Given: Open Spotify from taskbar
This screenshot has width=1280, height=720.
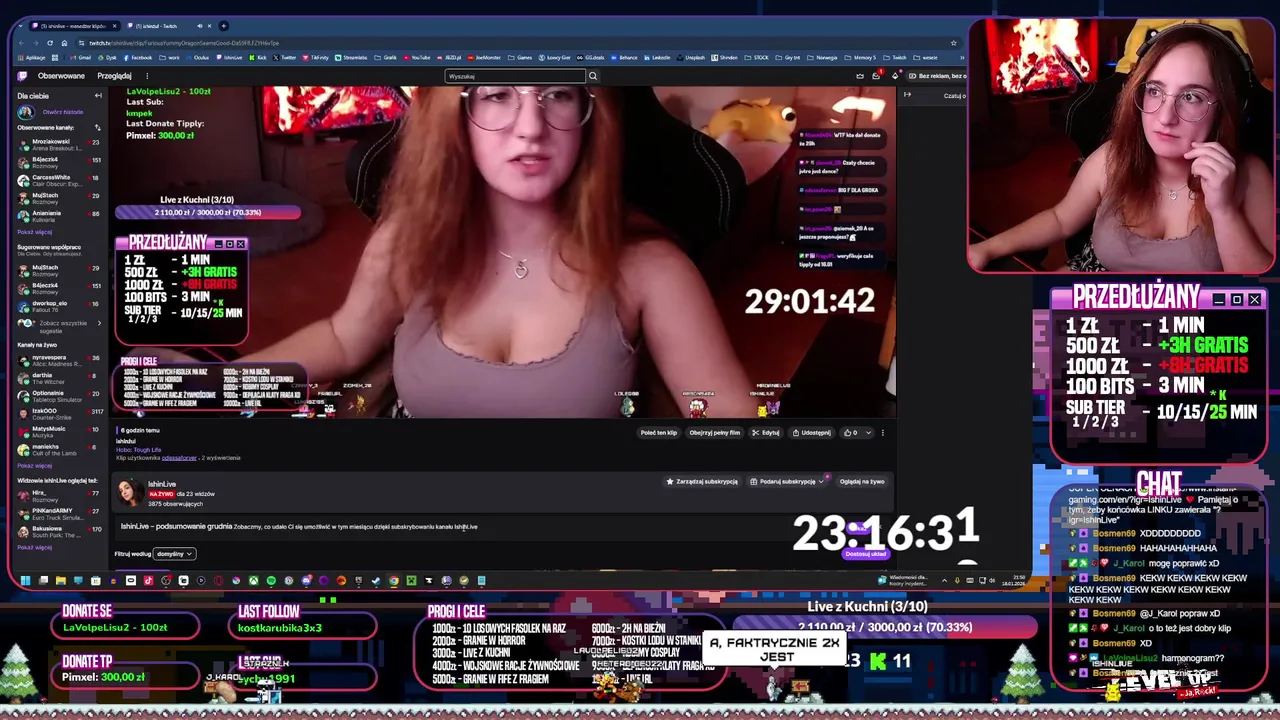Looking at the screenshot, I should click(x=271, y=580).
